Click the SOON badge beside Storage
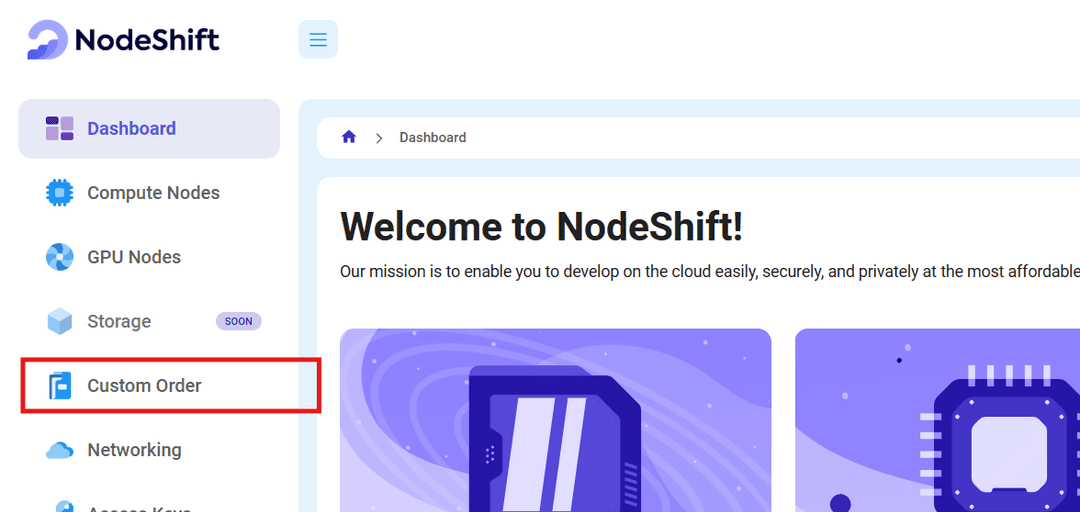1080x512 pixels. [x=238, y=321]
